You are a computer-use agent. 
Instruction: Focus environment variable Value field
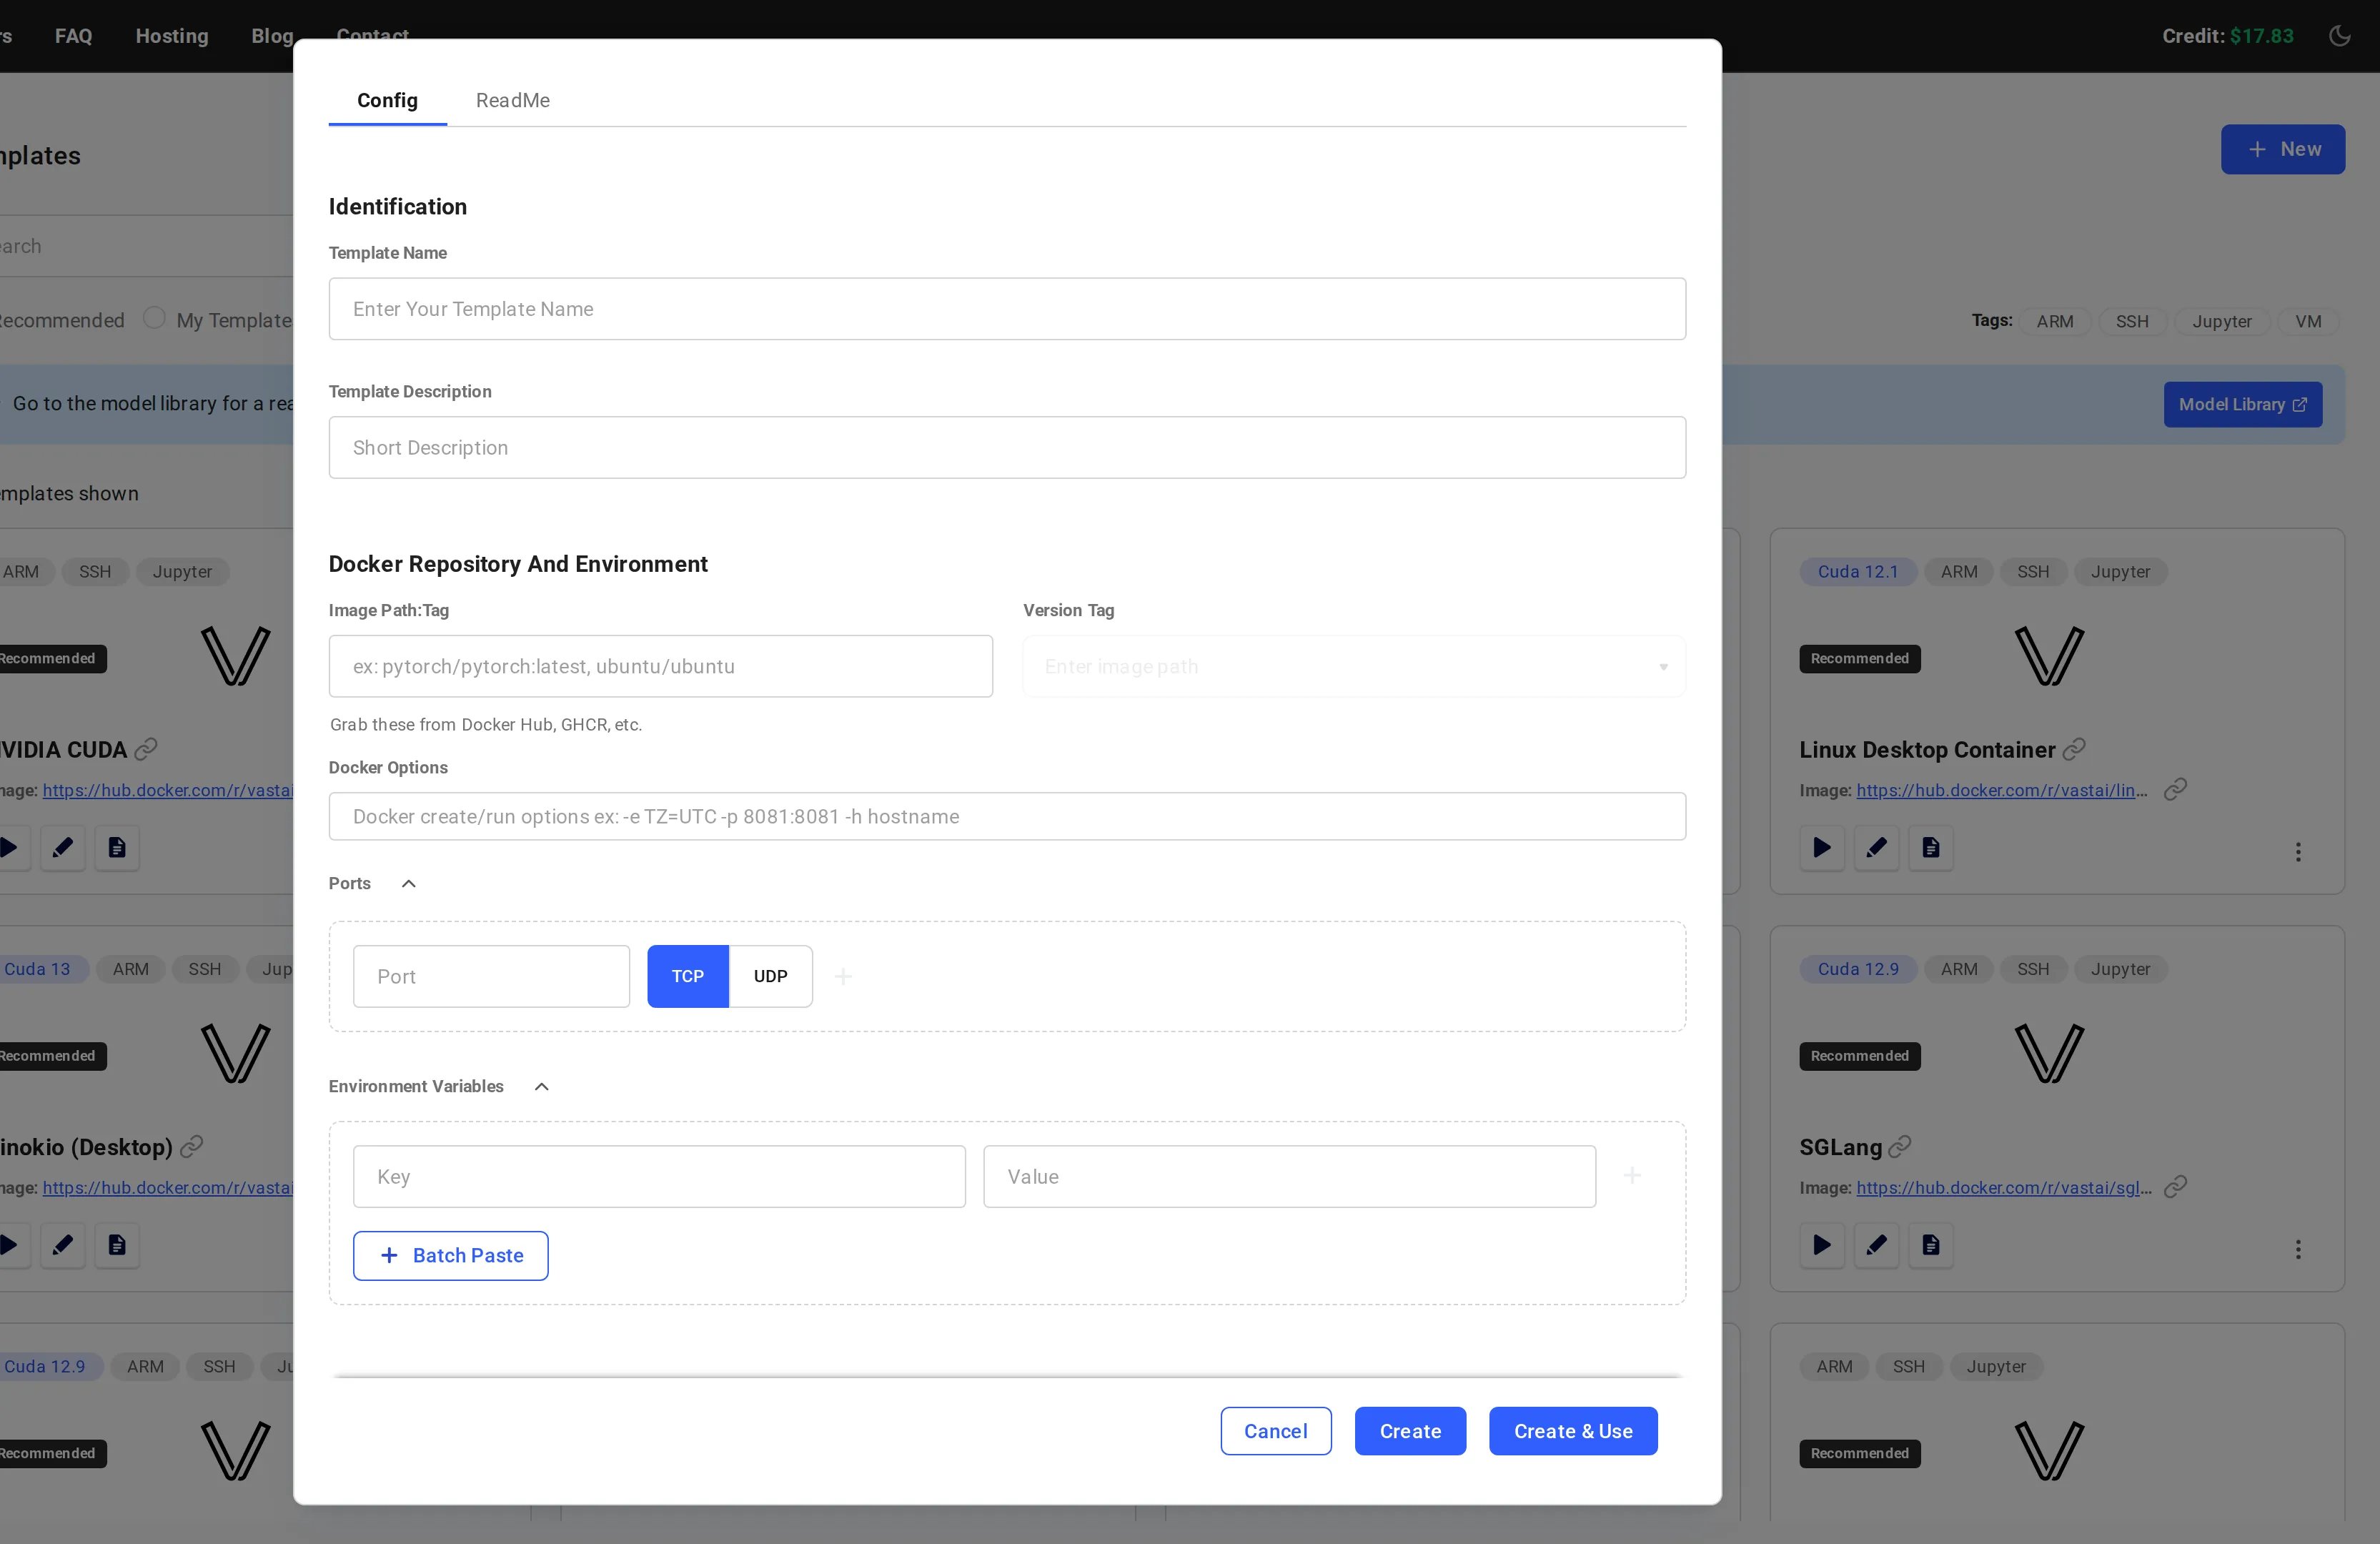1289,1176
